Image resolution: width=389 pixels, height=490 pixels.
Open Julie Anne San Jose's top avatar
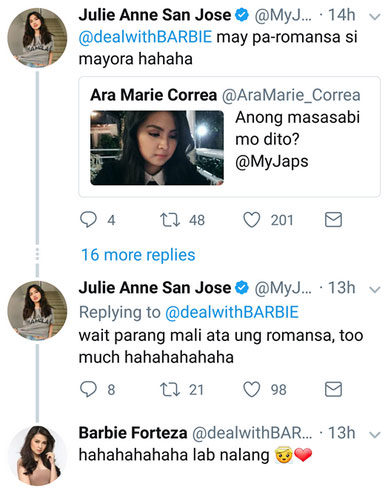[x=37, y=38]
